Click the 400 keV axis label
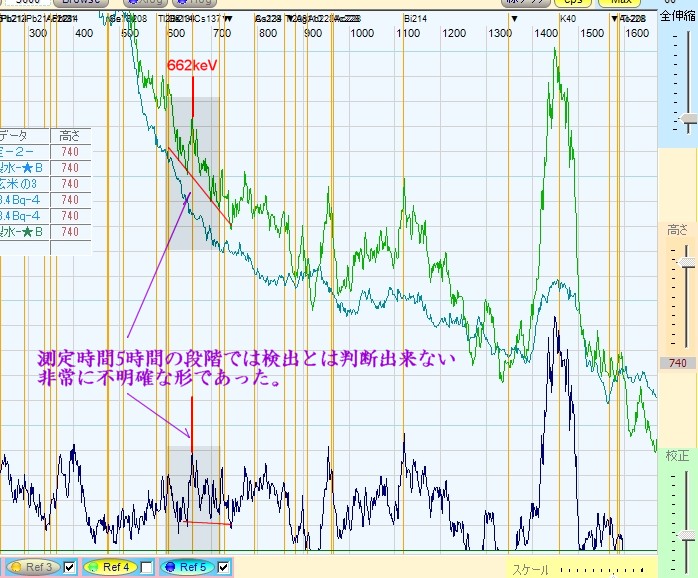The height and width of the screenshot is (578, 698). point(84,33)
